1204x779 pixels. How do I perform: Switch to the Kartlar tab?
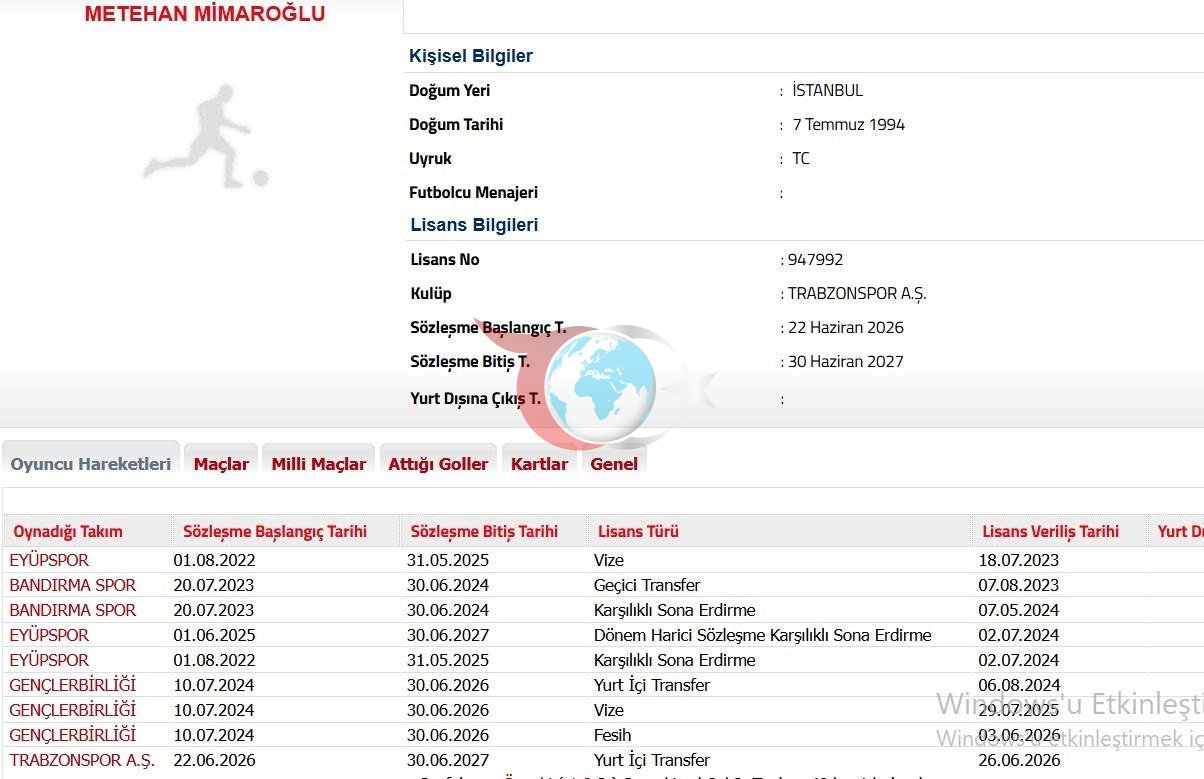pos(539,464)
